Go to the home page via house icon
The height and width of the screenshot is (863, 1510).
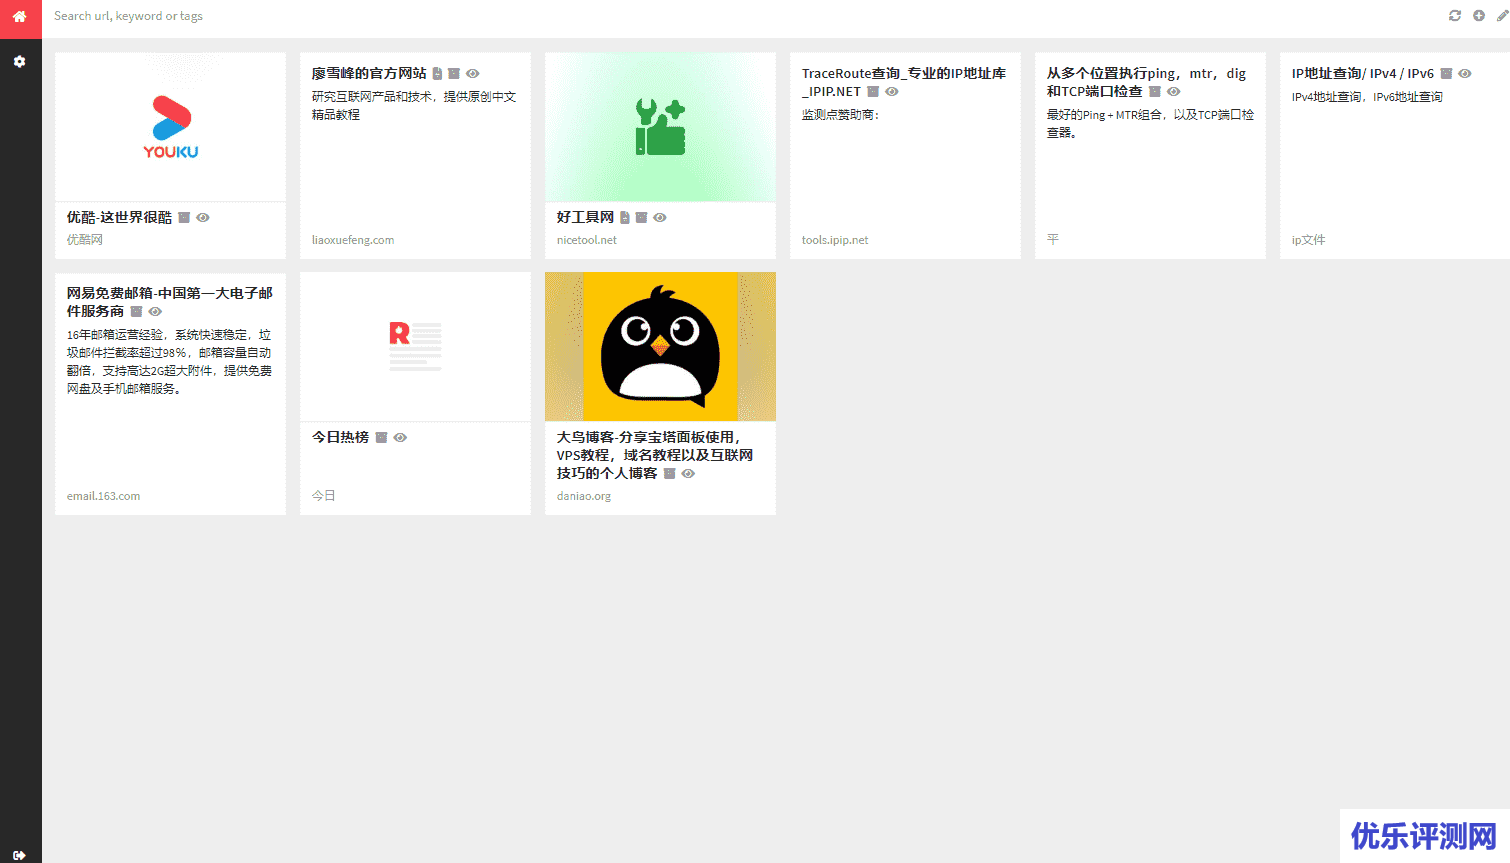pyautogui.click(x=19, y=16)
